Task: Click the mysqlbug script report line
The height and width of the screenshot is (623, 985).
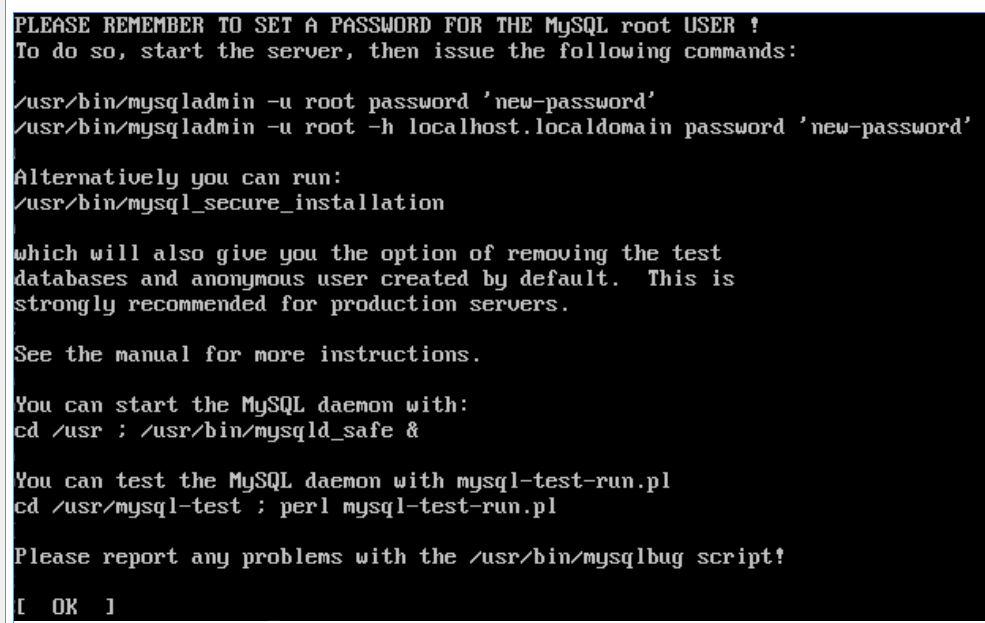Action: coord(400,557)
